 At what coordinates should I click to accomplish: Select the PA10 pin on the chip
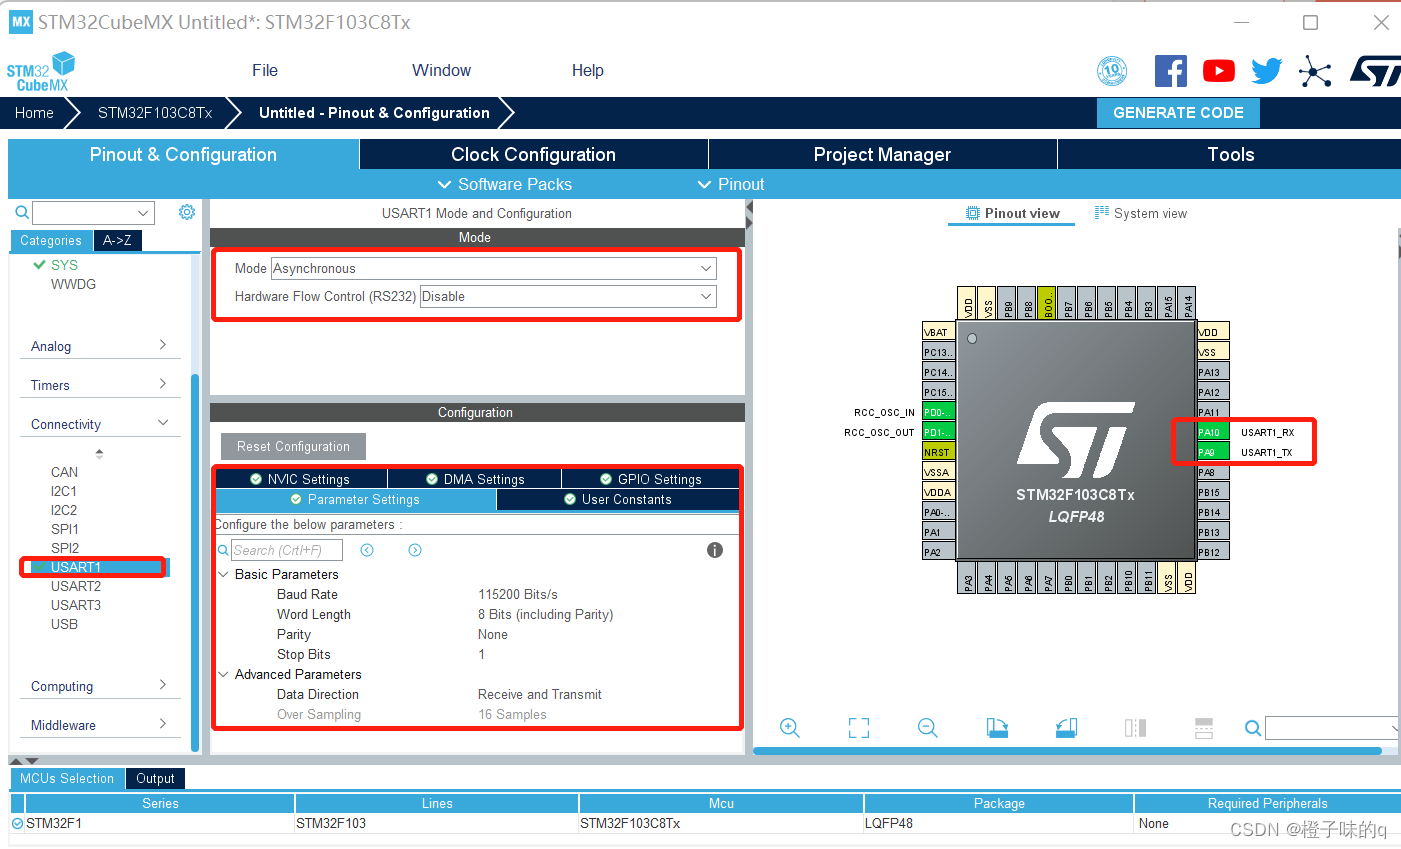point(1213,432)
